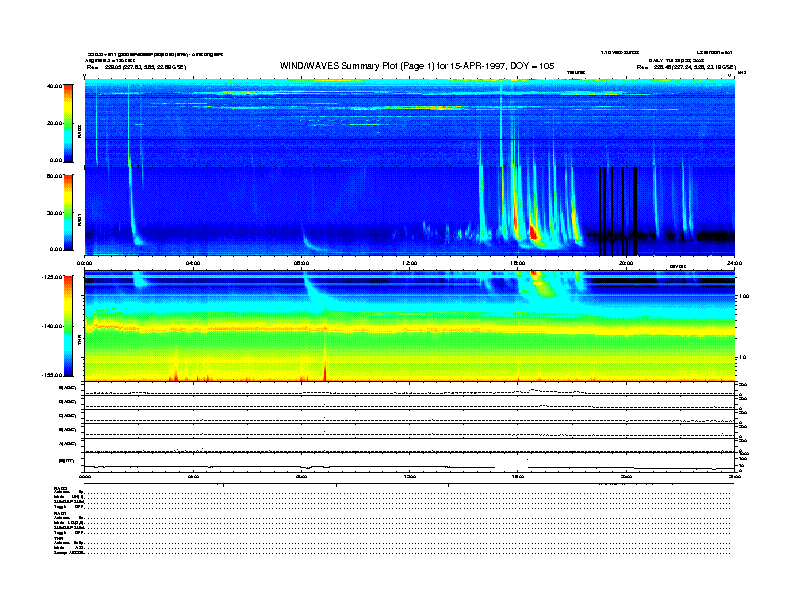Click the 60.00 tick on RAD1 color scale
Image resolution: width=792 pixels, height=612 pixels.
click(54, 176)
